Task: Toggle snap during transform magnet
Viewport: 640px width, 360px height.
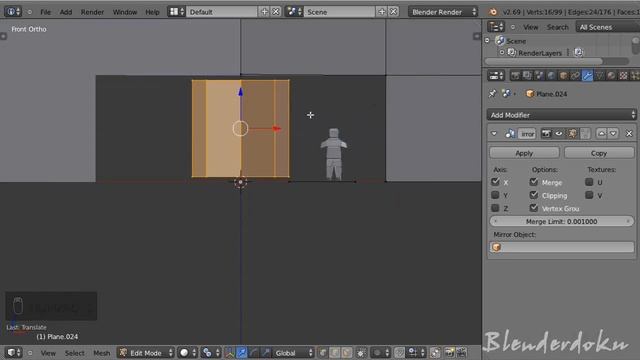Action: tap(400, 352)
